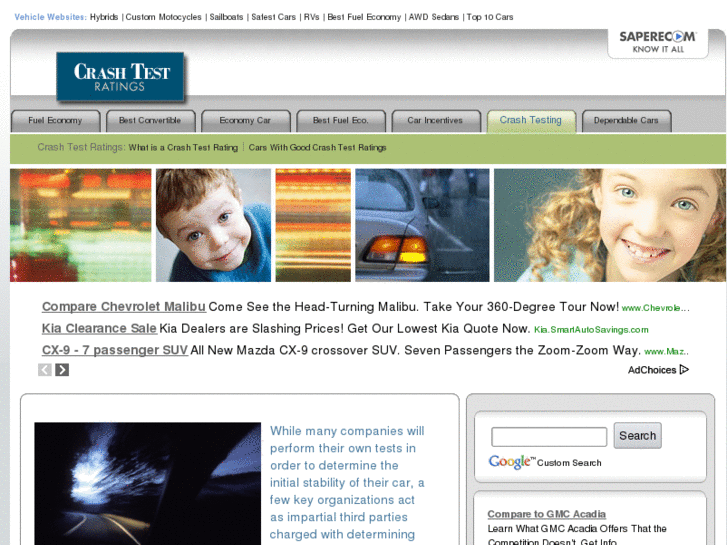Follow the Safest Cars link

pyautogui.click(x=274, y=17)
